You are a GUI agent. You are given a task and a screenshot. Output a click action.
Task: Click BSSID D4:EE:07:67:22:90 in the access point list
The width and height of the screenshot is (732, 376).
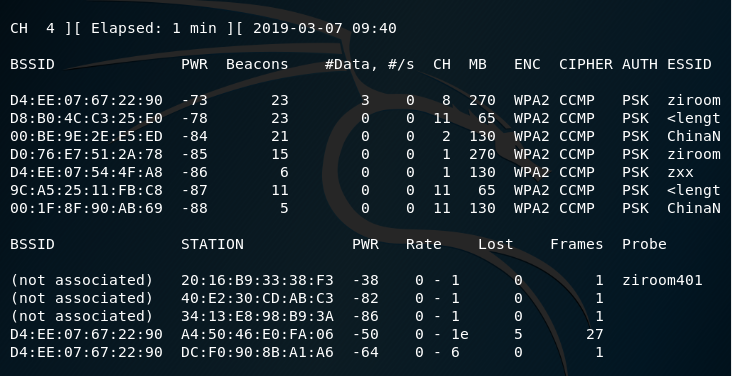[86, 100]
